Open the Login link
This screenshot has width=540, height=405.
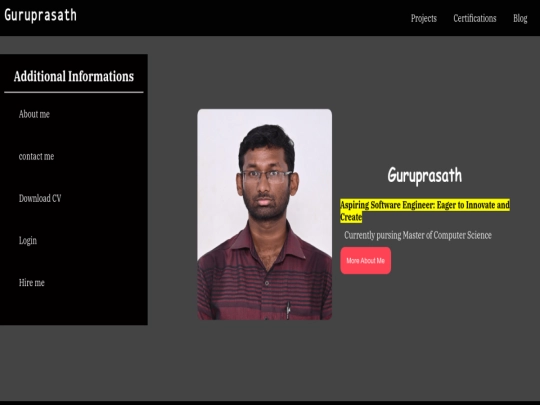[x=28, y=240]
